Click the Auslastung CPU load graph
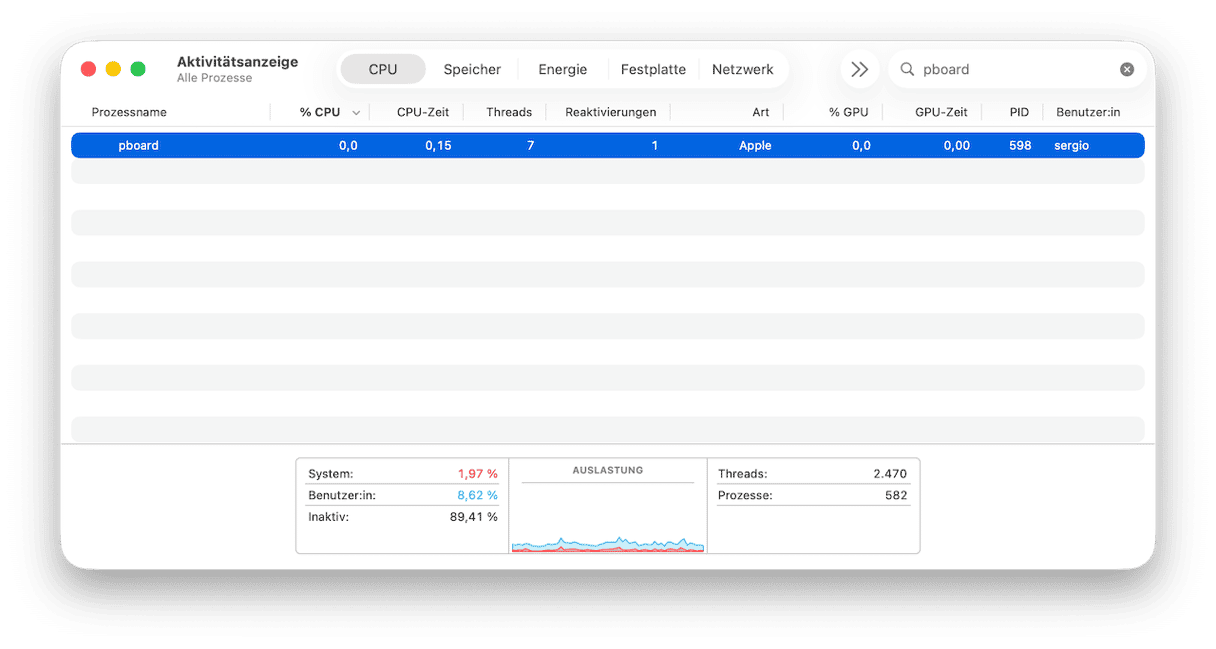Image resolution: width=1216 pixels, height=649 pixels. click(607, 520)
